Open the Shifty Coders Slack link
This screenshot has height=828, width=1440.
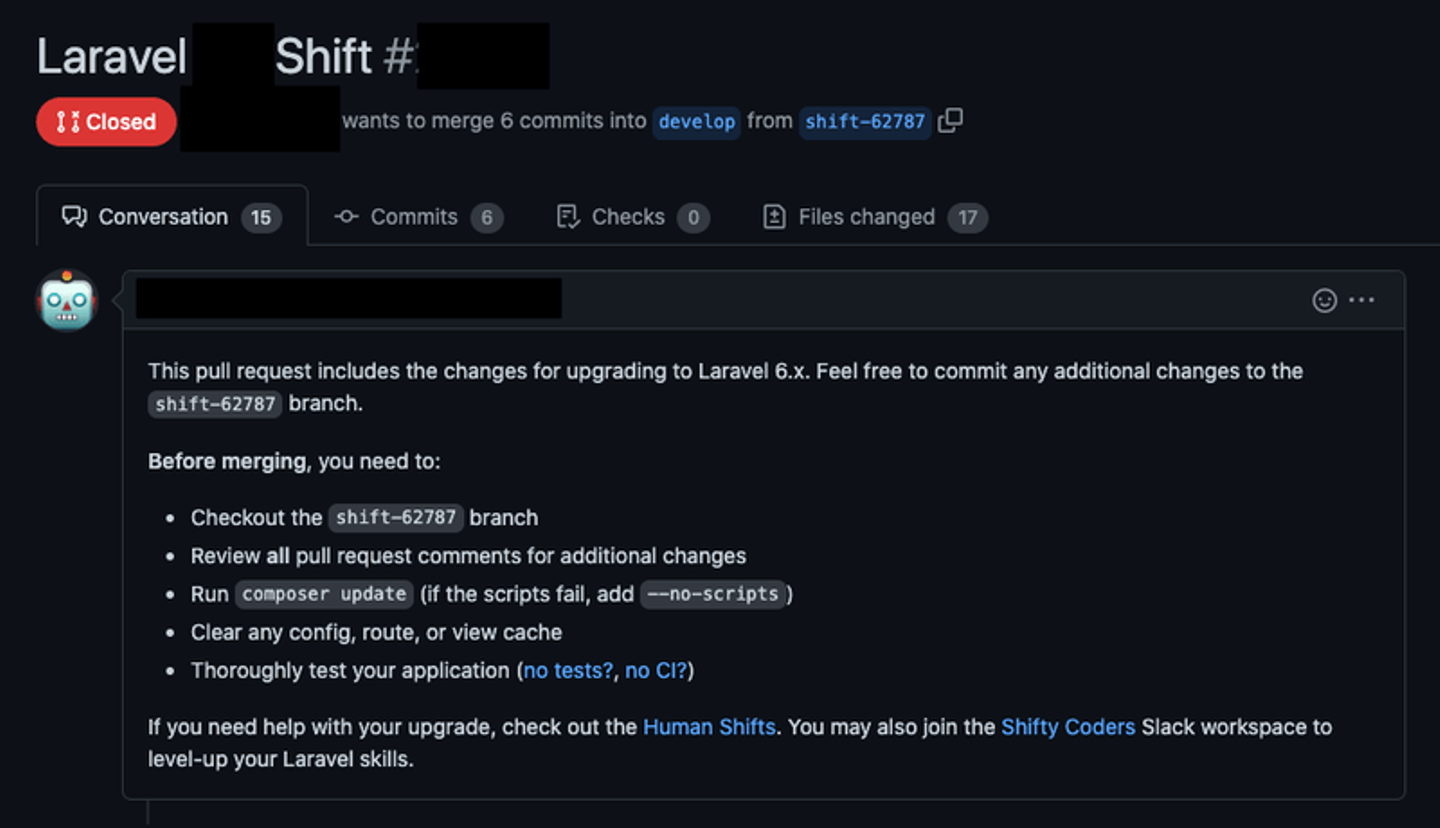pyautogui.click(x=1068, y=727)
